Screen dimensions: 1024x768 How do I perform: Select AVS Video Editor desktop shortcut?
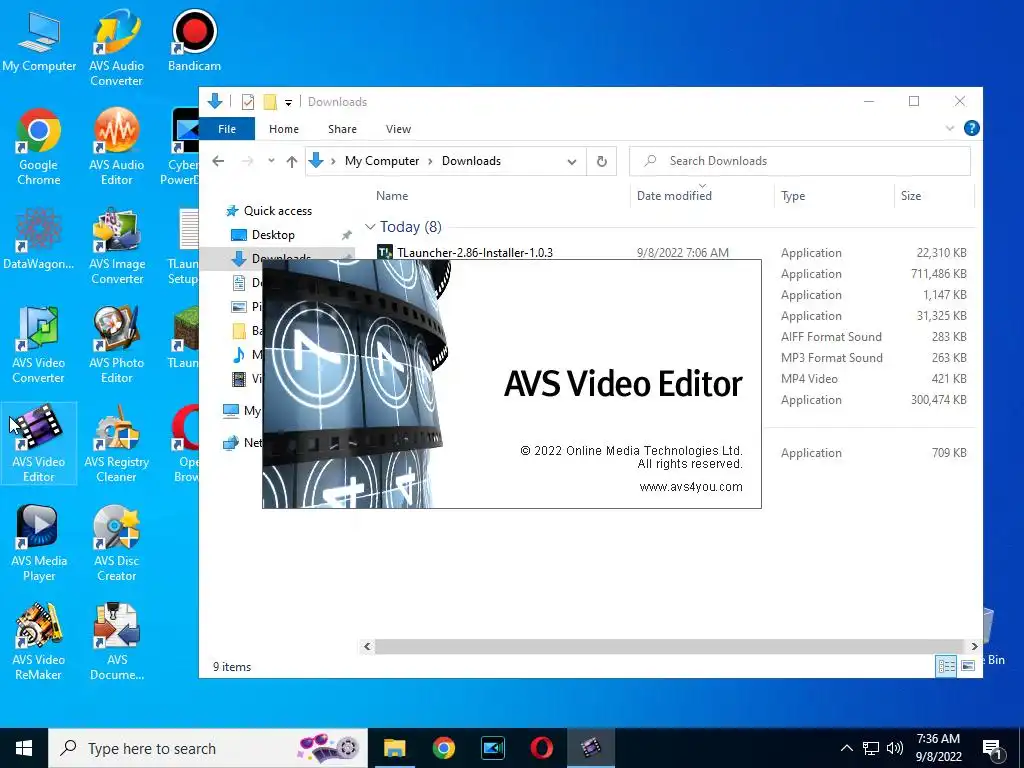coord(39,443)
